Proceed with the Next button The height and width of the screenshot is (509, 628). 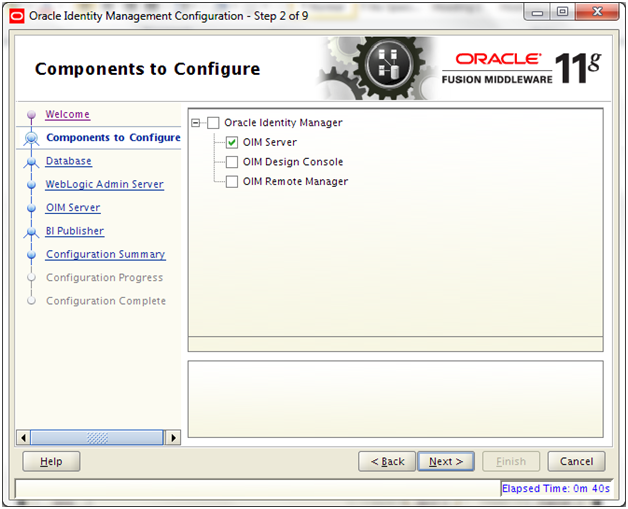[x=446, y=462]
